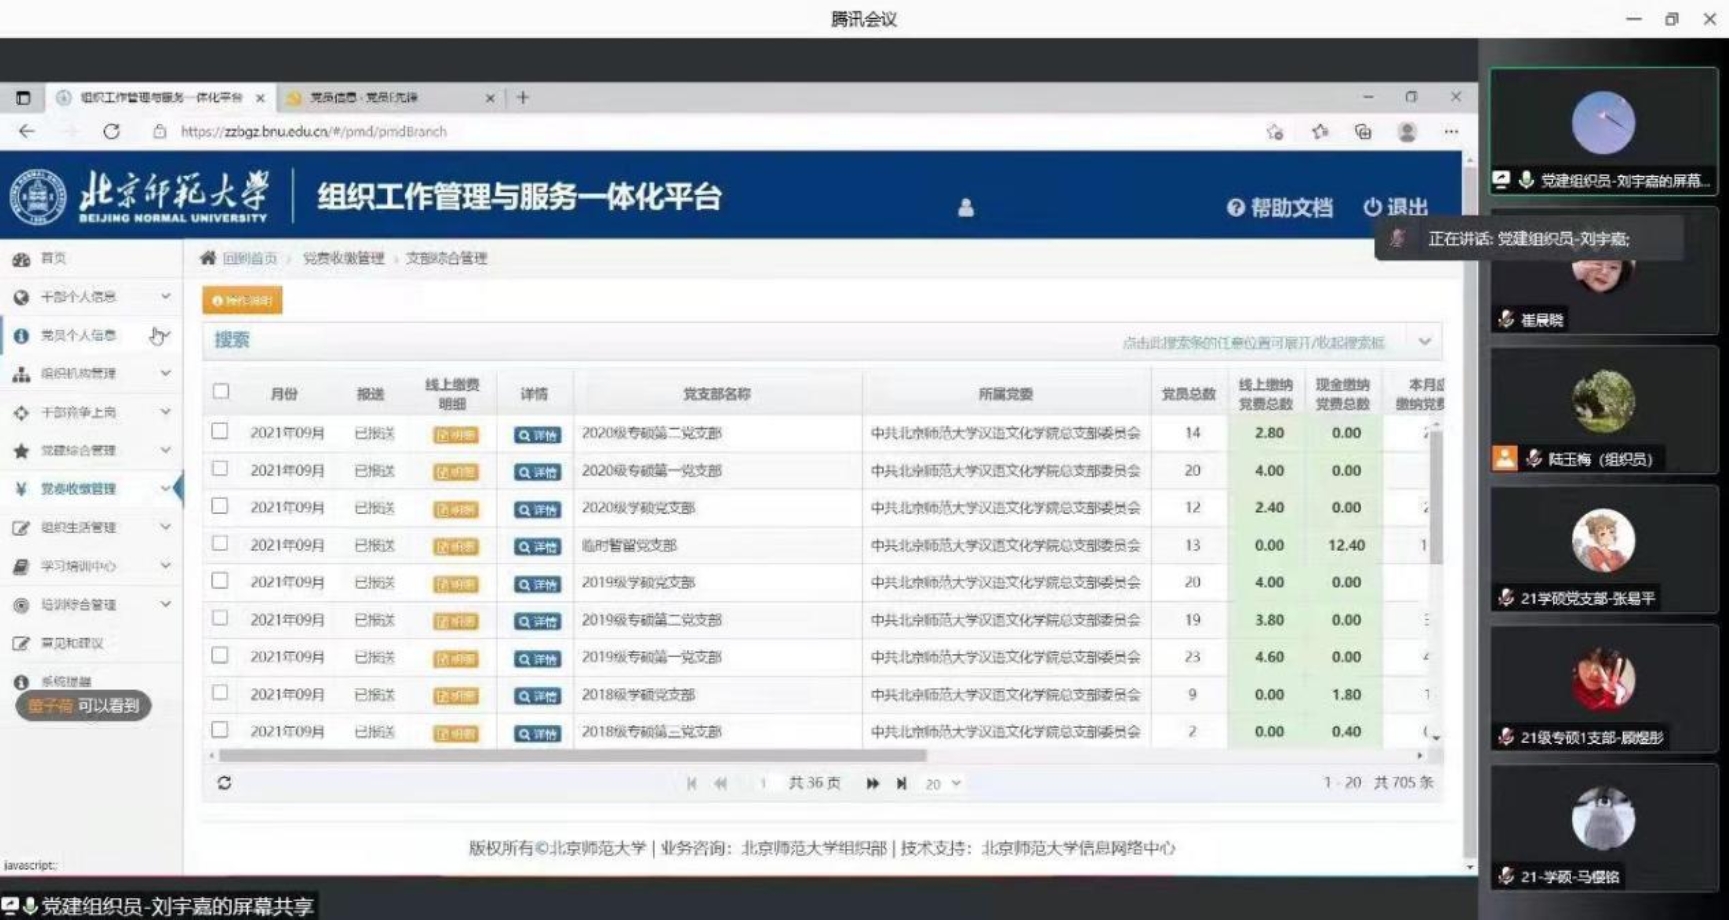
Task: Open the 组织生活管理 edit icon
Action: (x=21, y=527)
